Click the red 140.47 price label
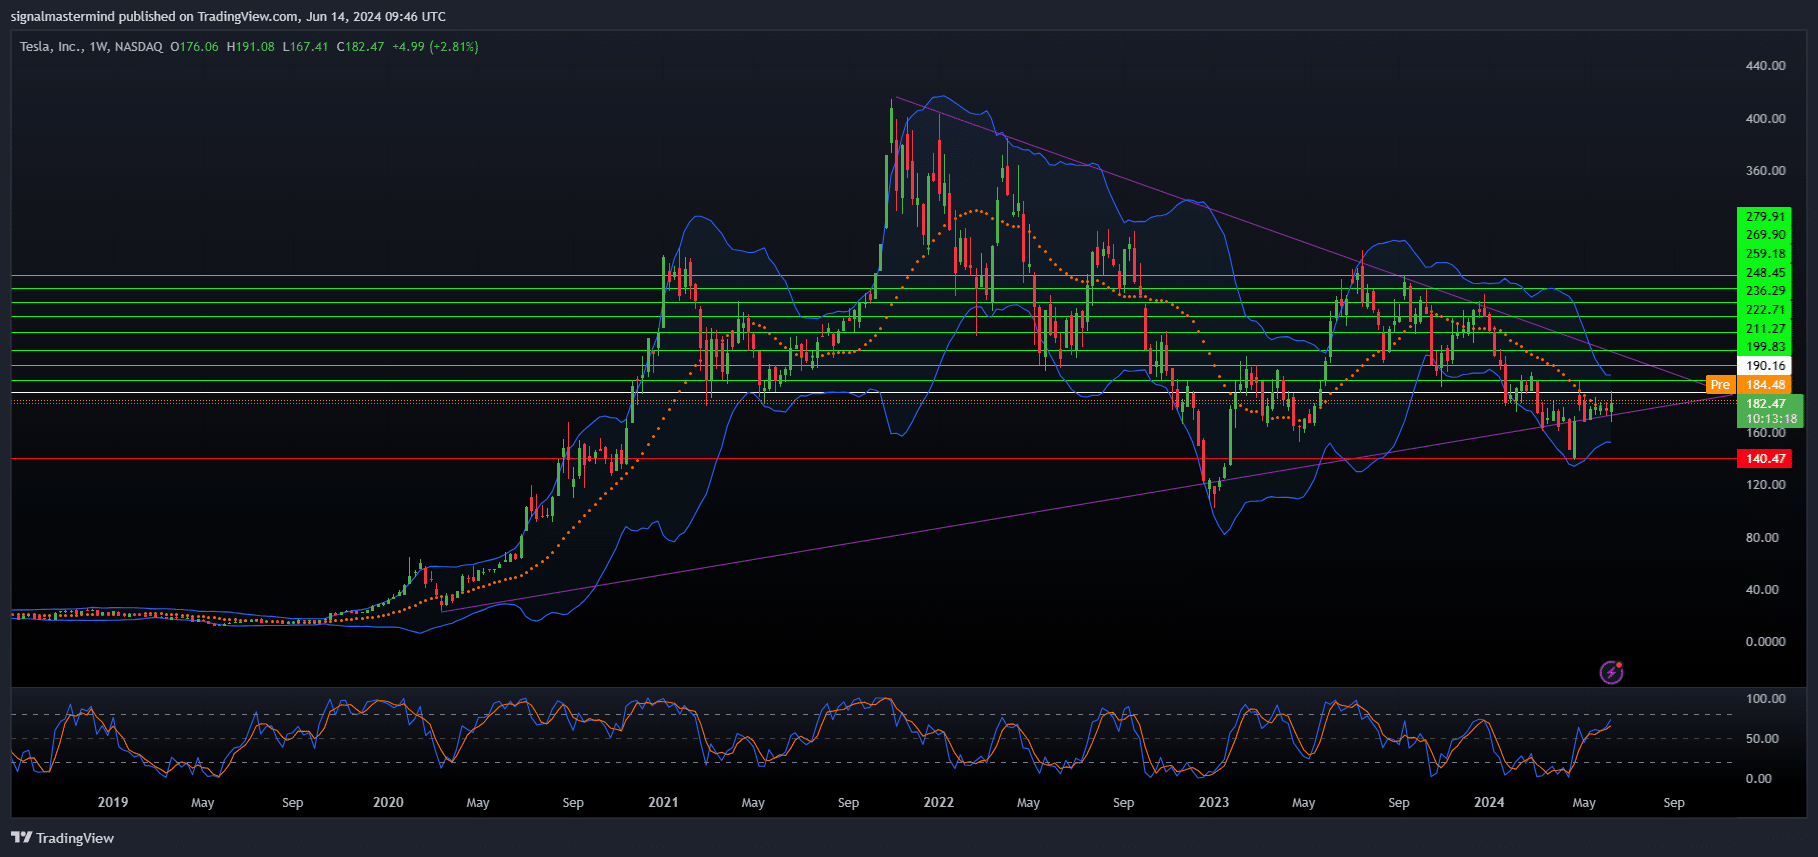 coord(1765,459)
